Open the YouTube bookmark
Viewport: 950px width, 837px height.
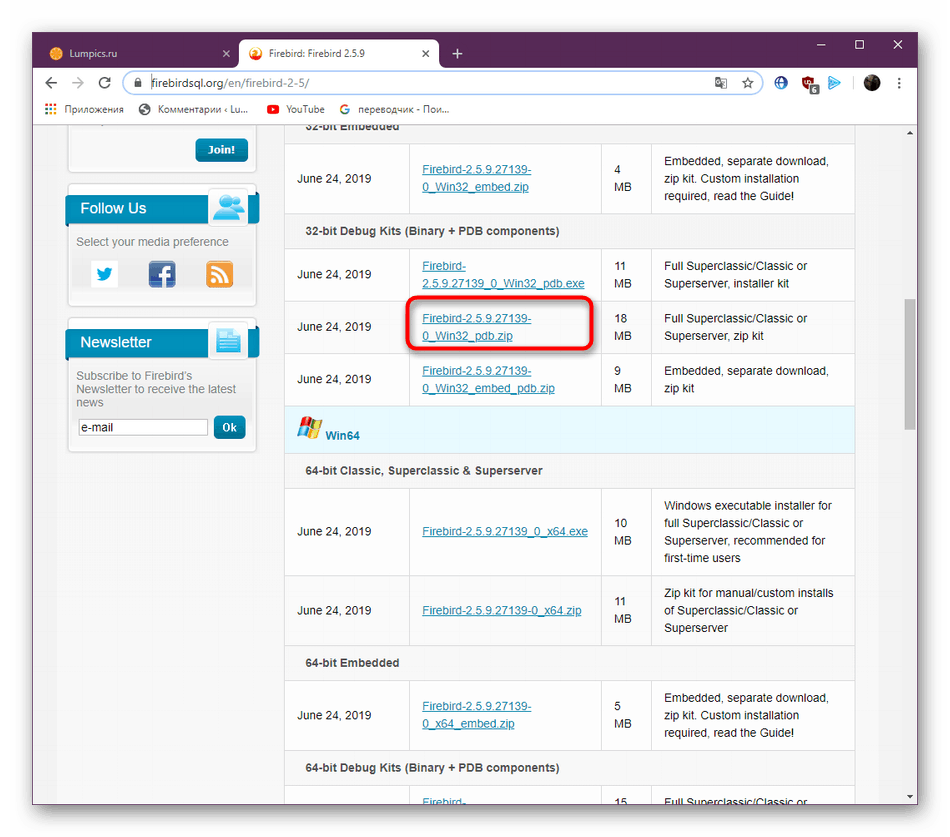pos(296,109)
